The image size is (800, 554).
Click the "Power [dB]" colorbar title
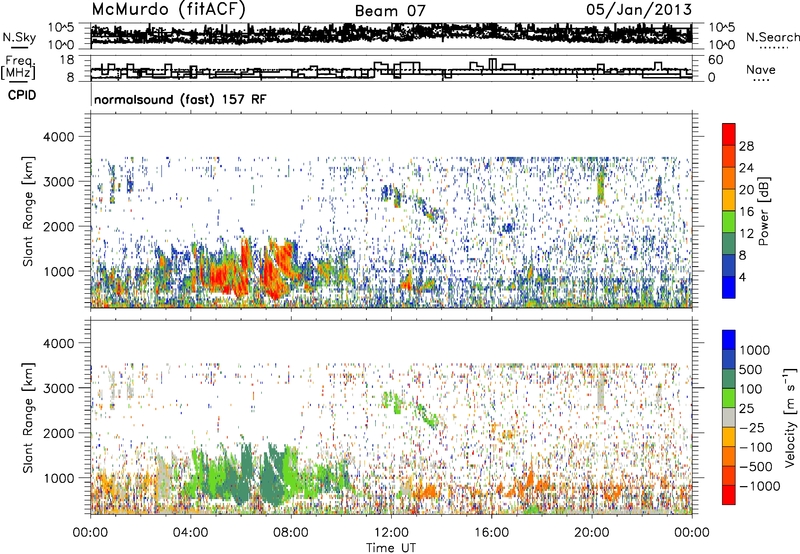click(x=763, y=211)
